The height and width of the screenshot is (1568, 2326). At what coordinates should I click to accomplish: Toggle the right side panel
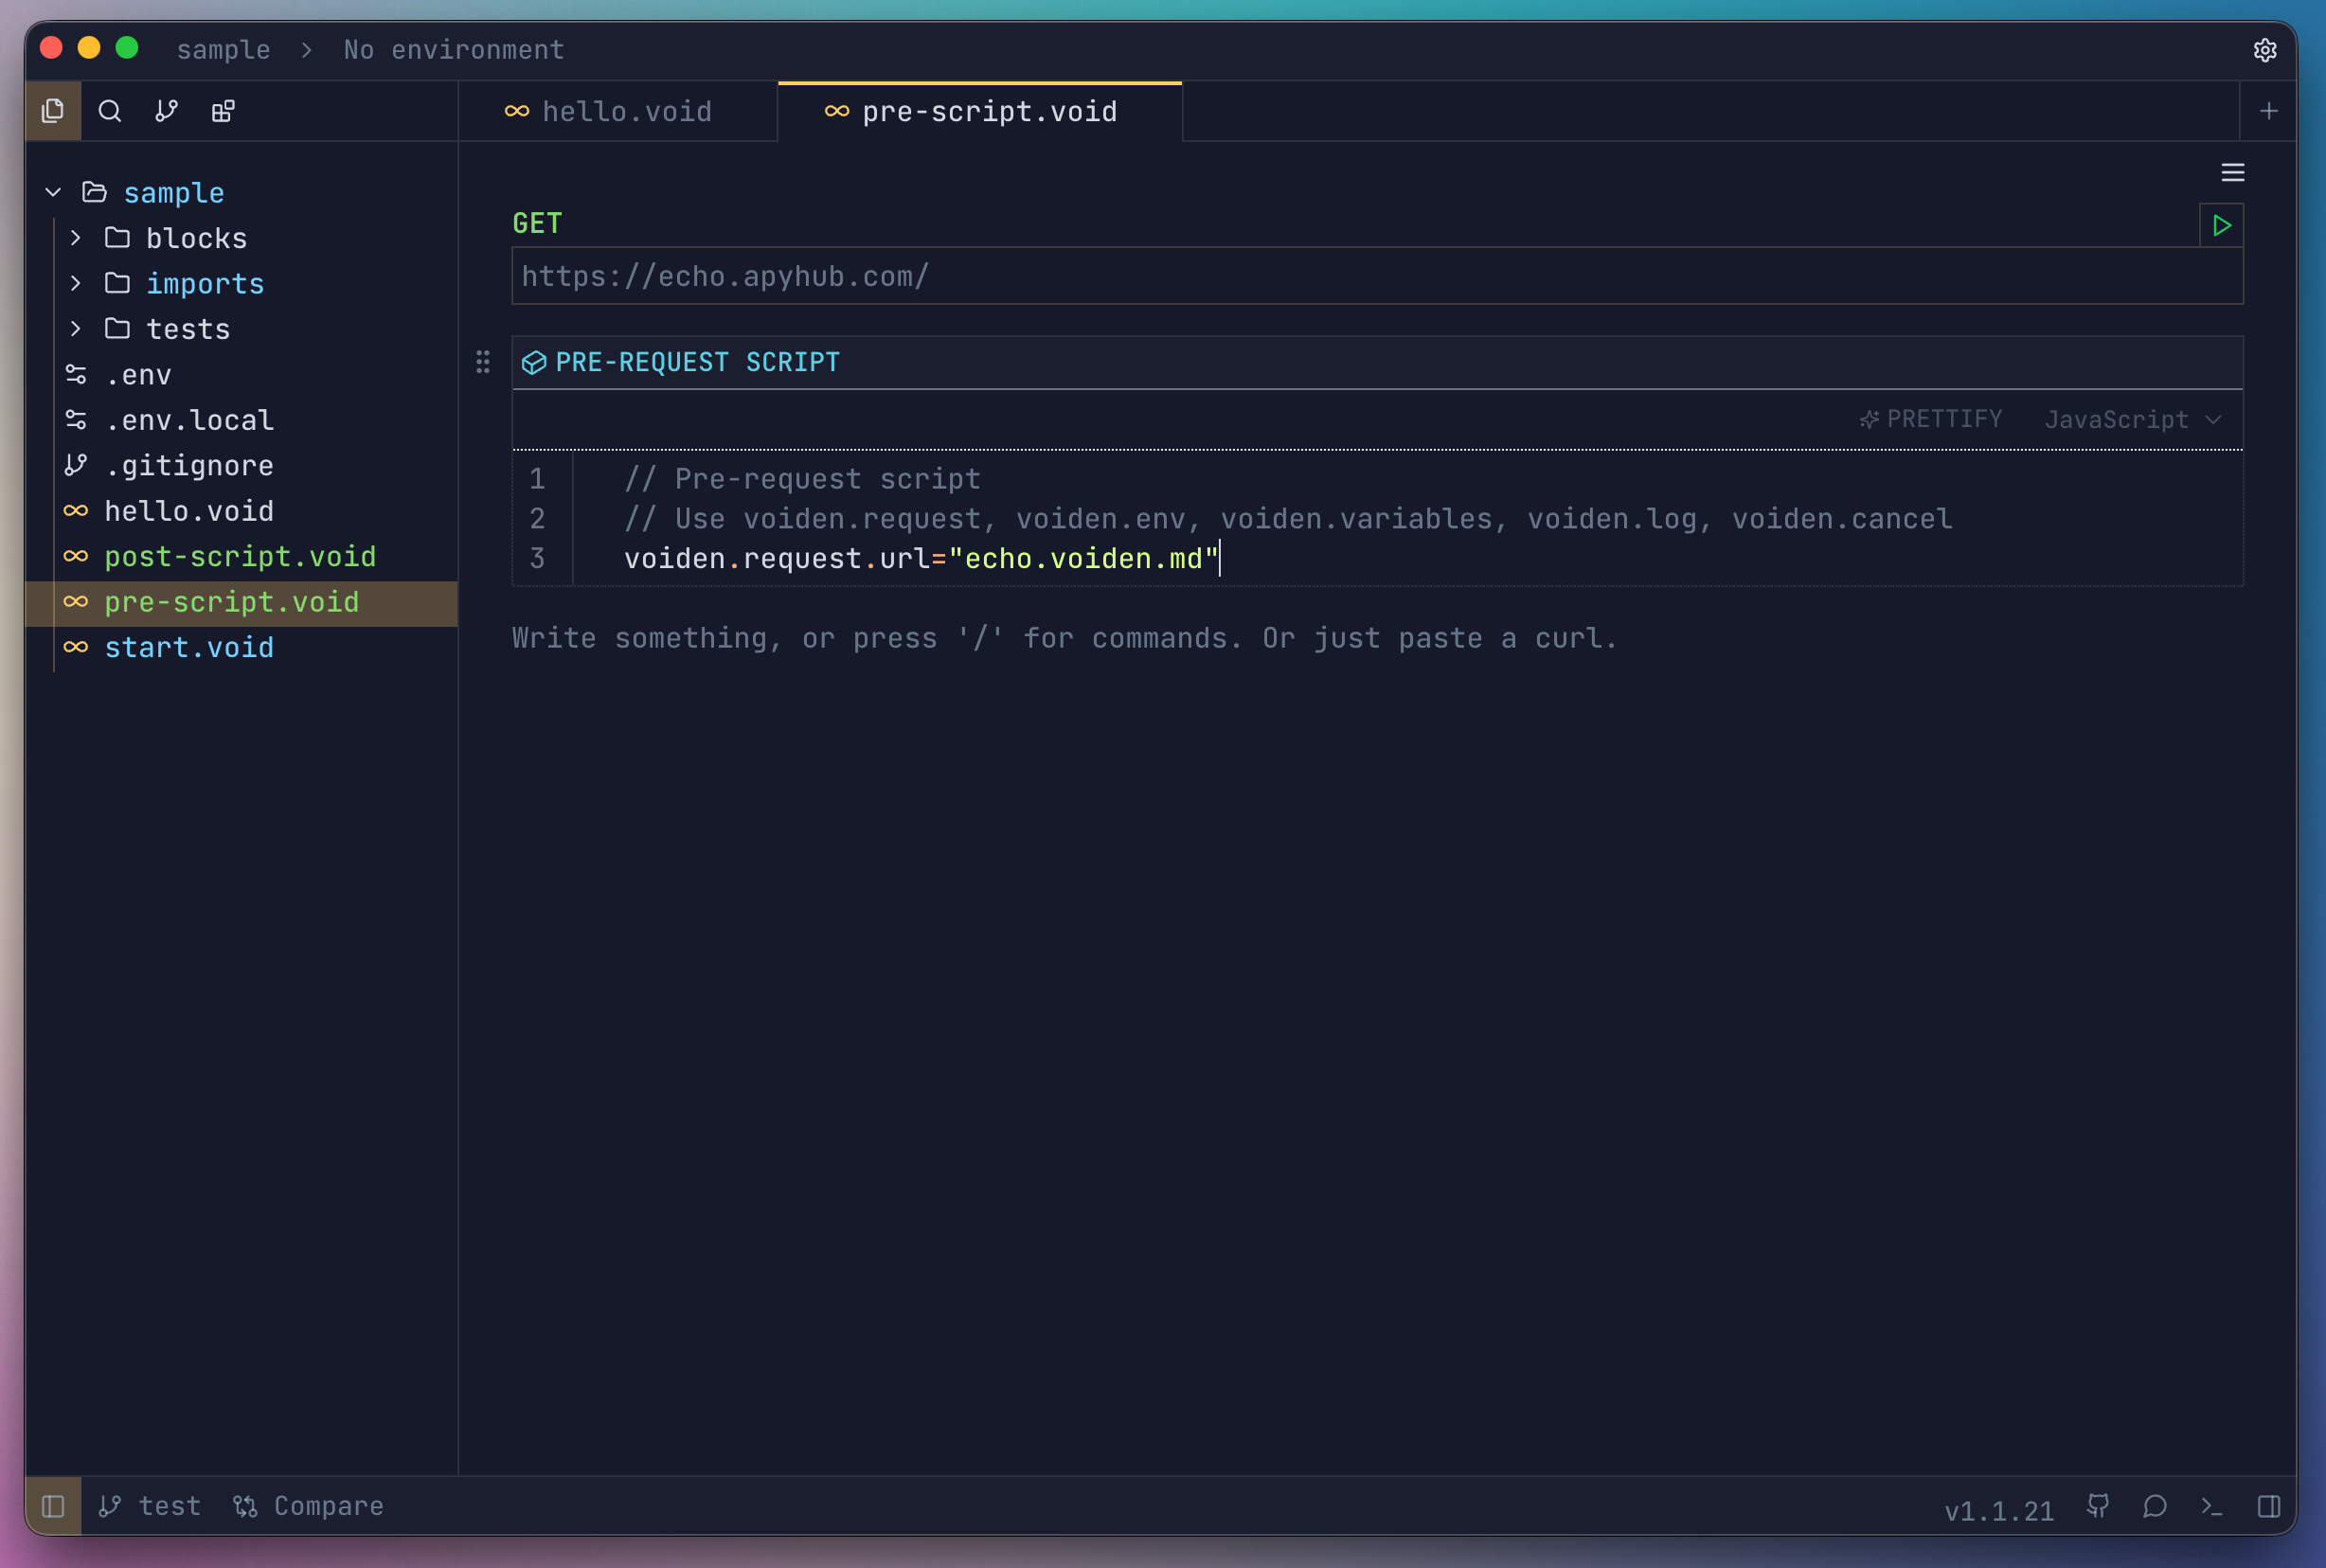(2268, 1507)
